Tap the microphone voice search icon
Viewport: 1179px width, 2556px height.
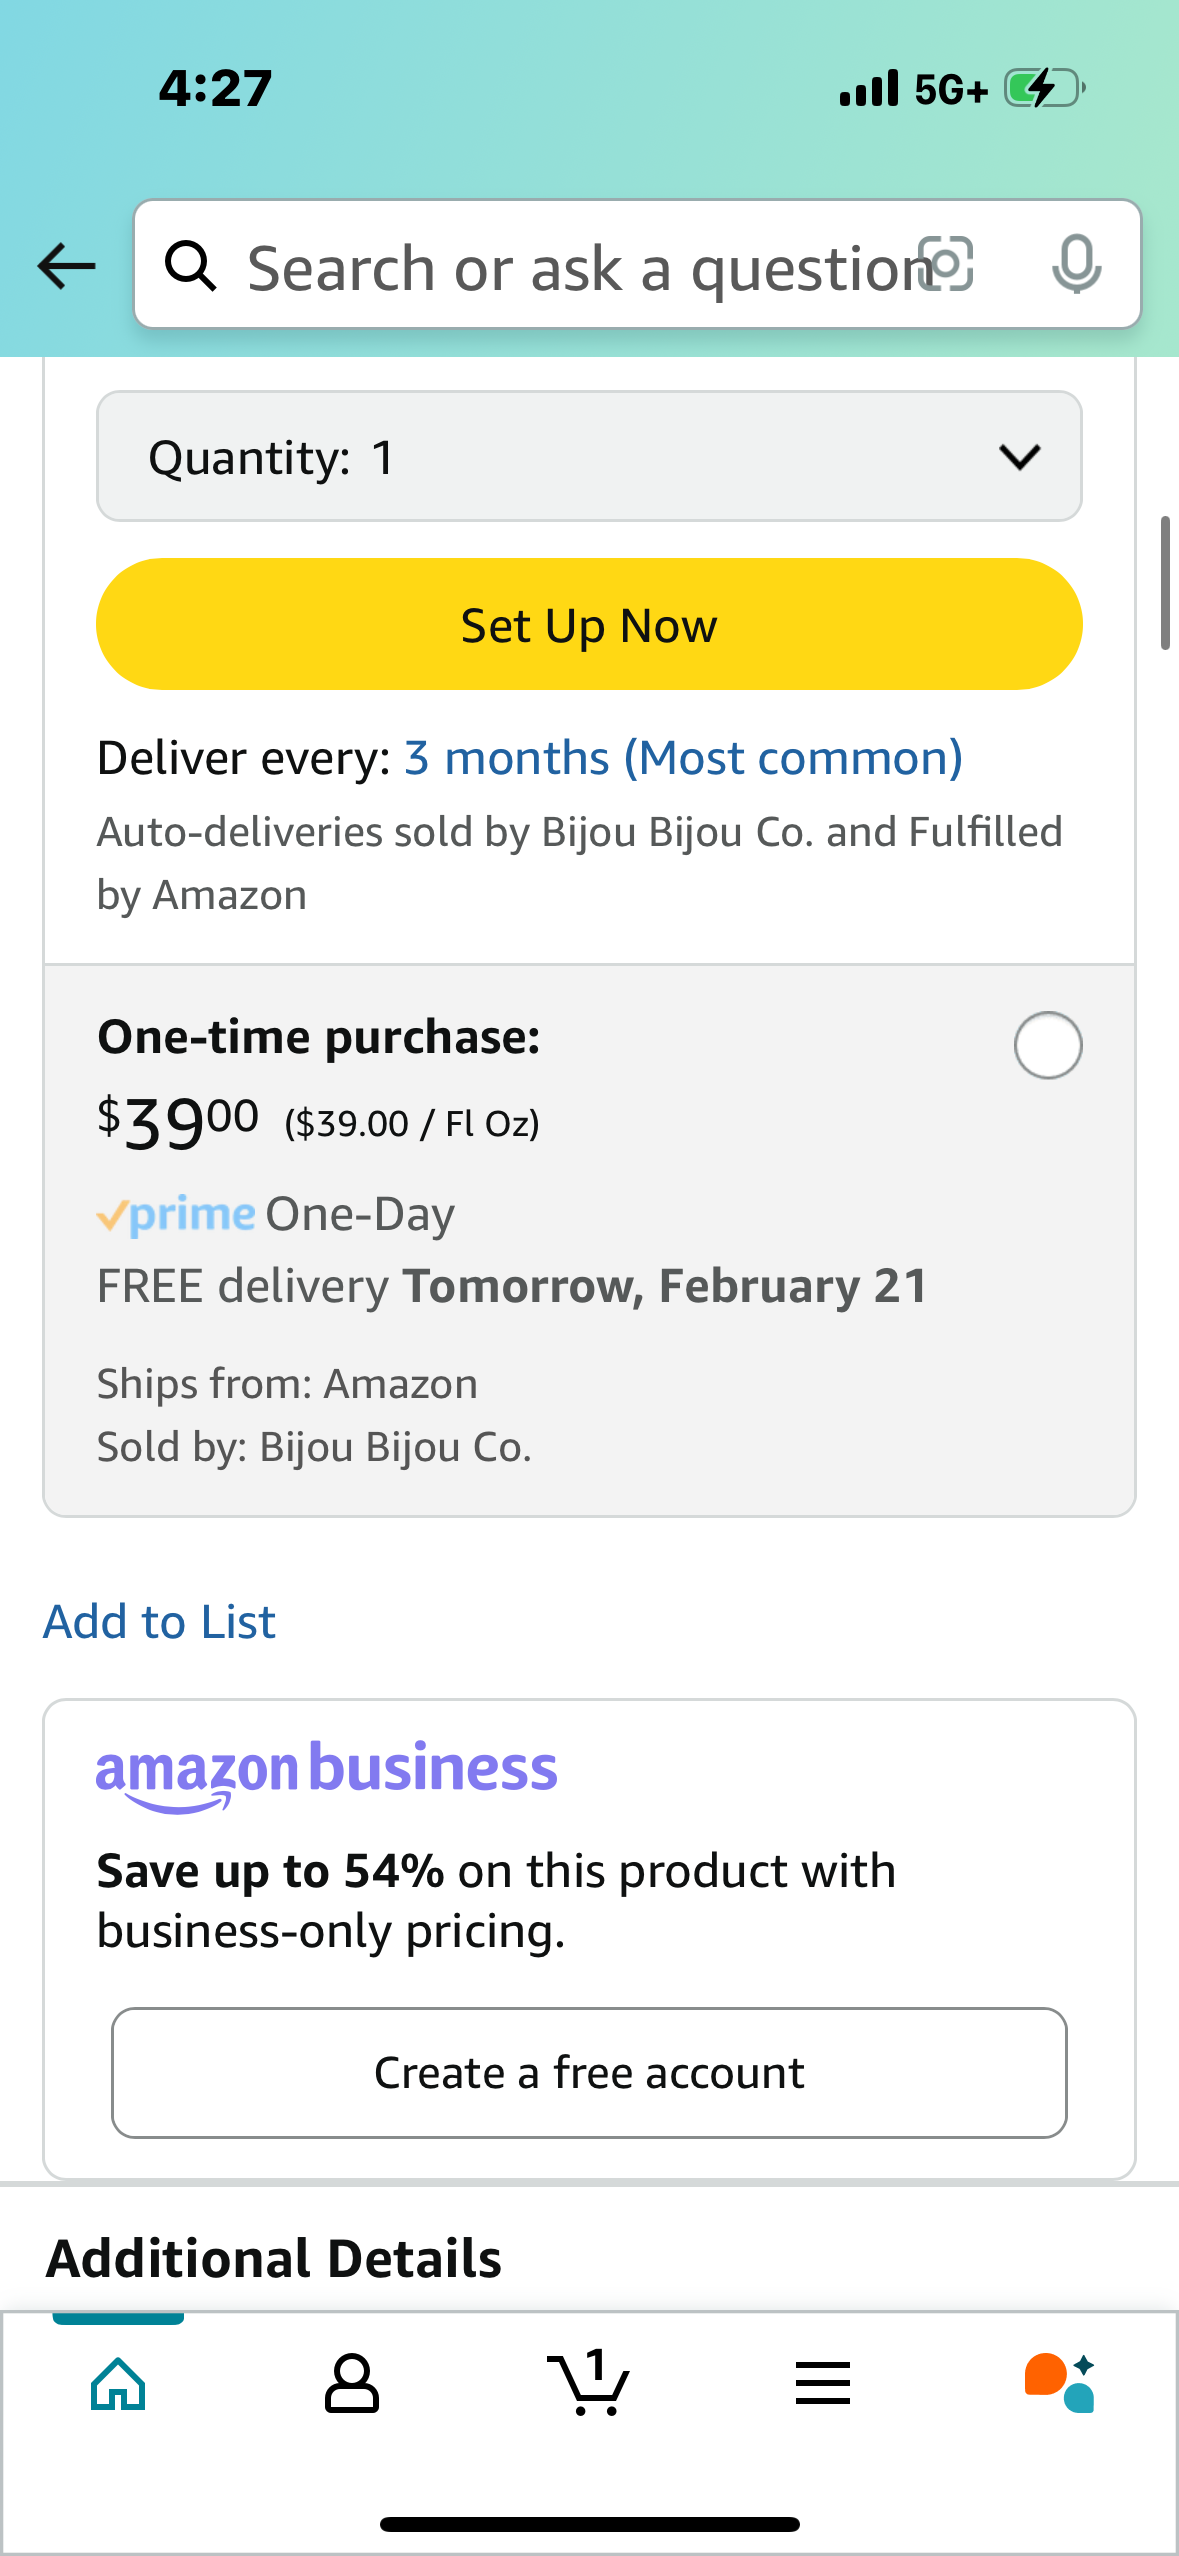(1077, 265)
